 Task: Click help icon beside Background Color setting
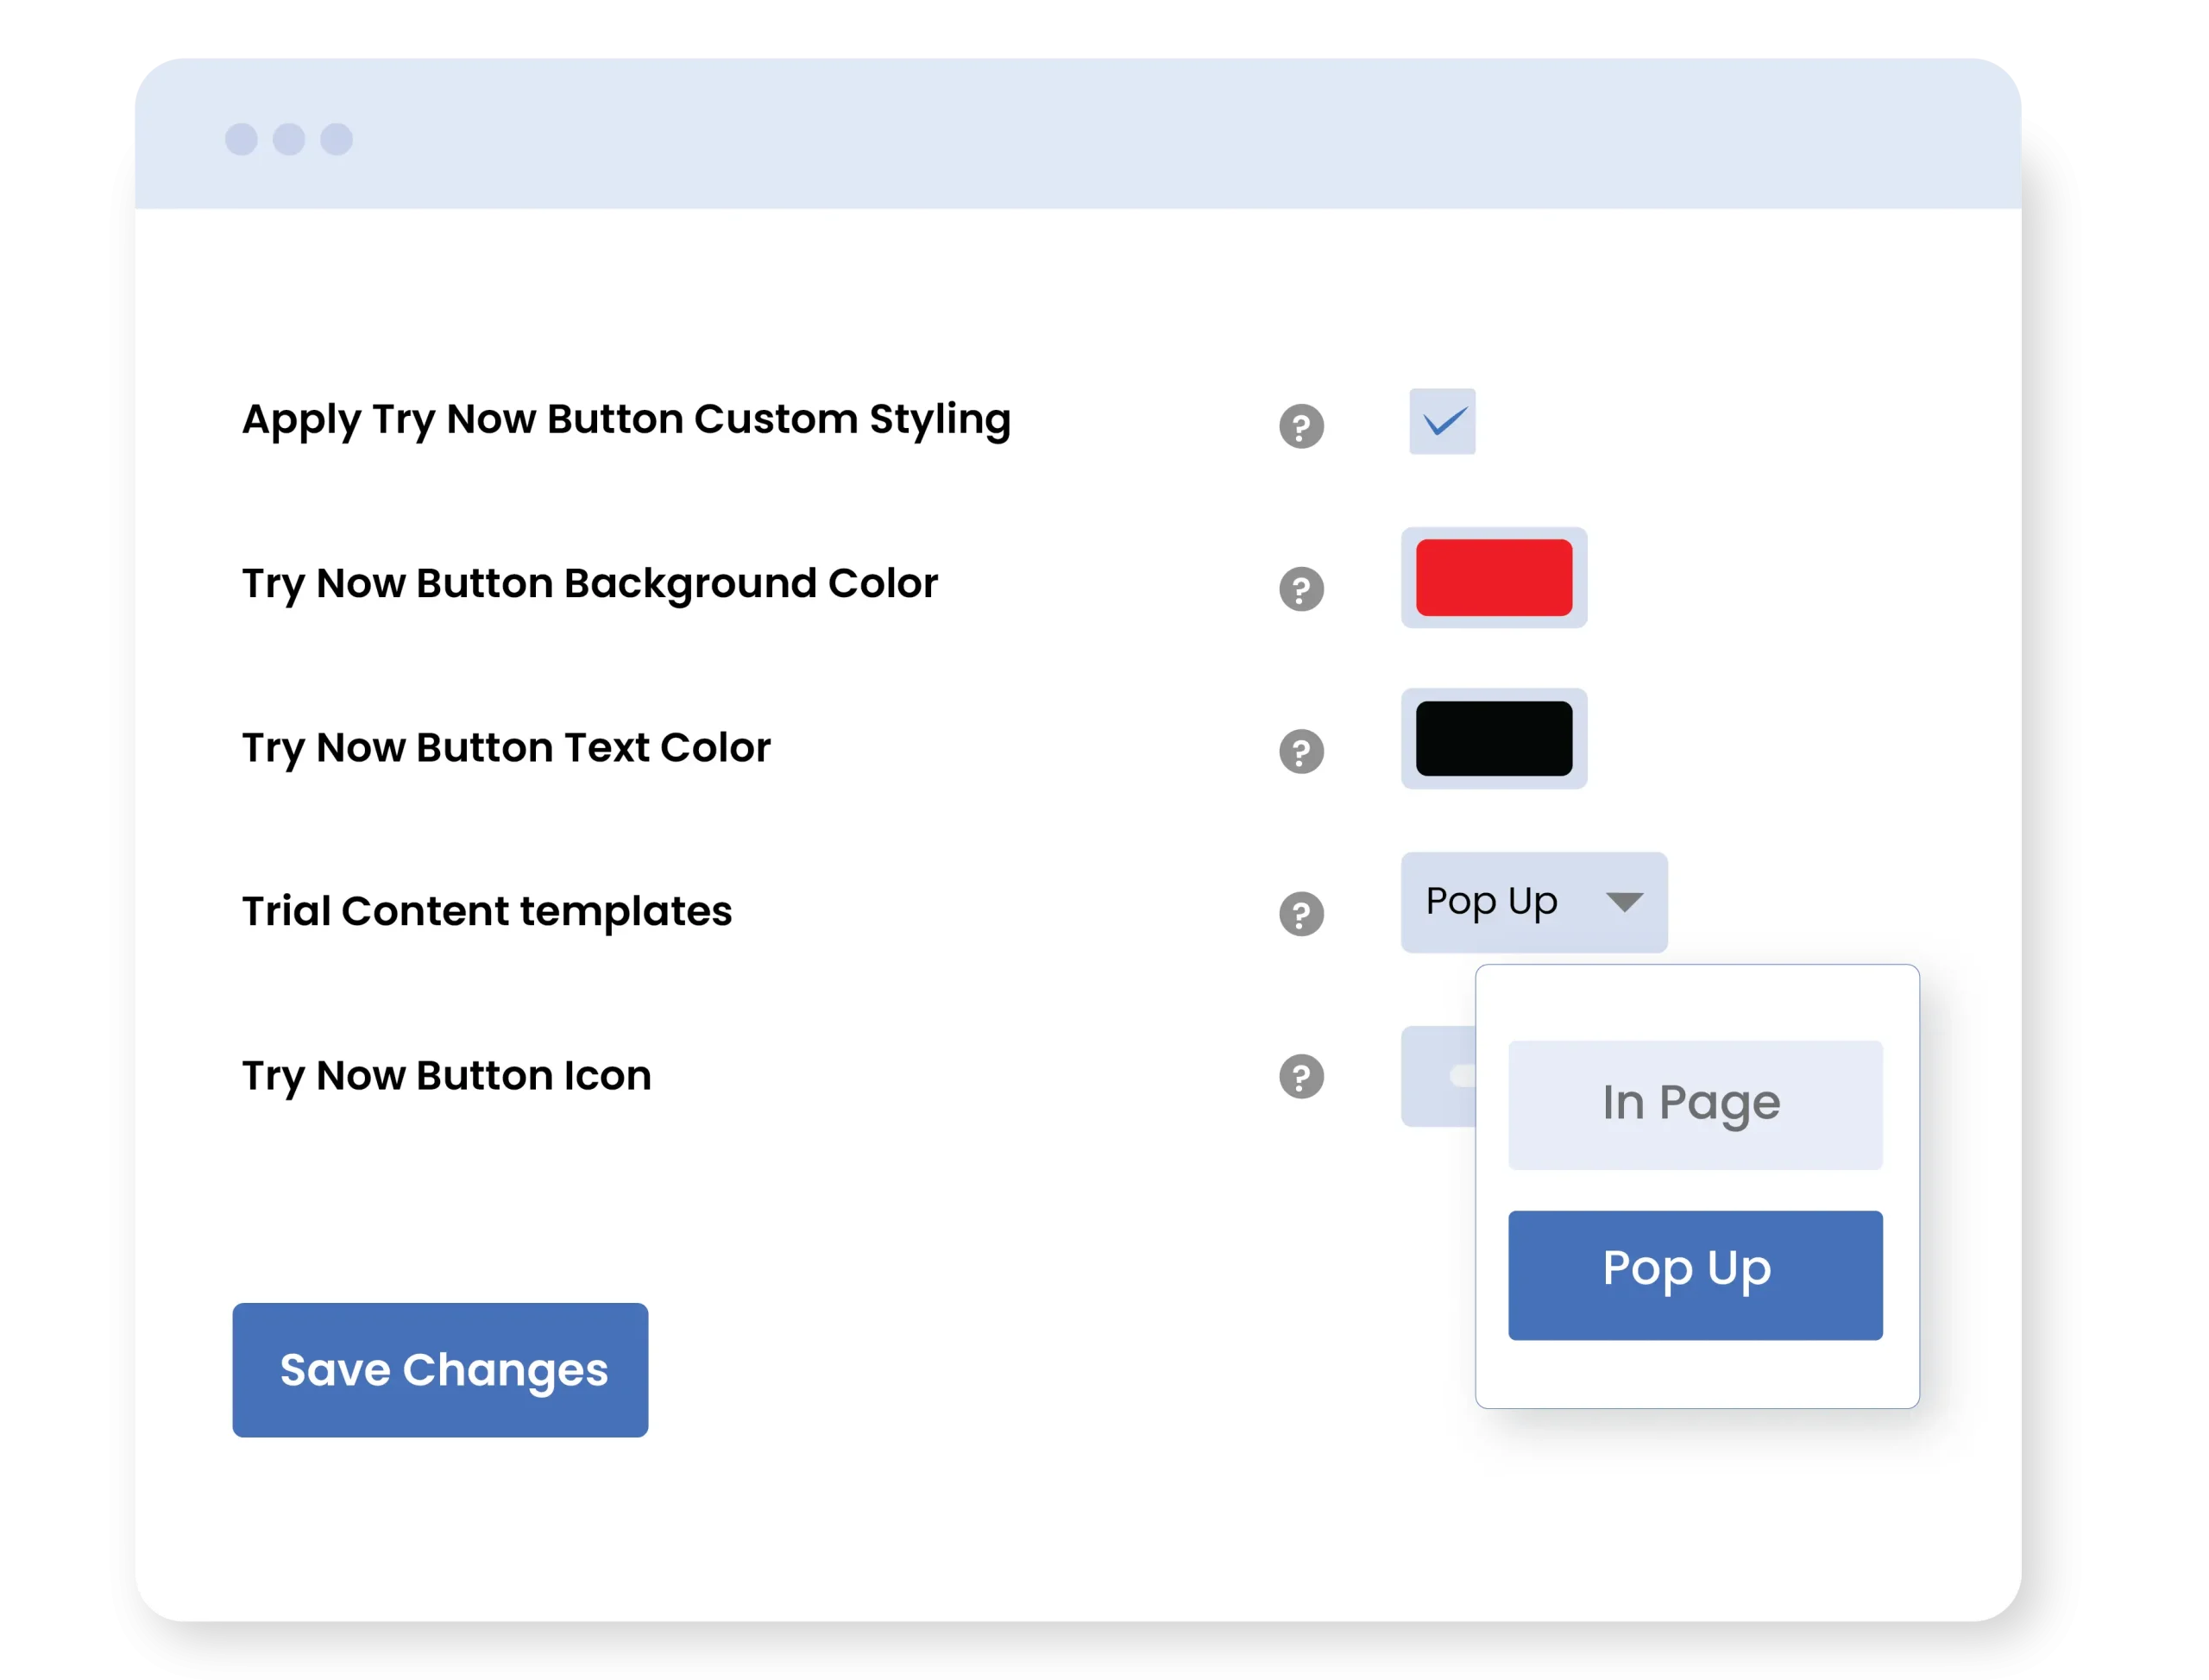1301,589
